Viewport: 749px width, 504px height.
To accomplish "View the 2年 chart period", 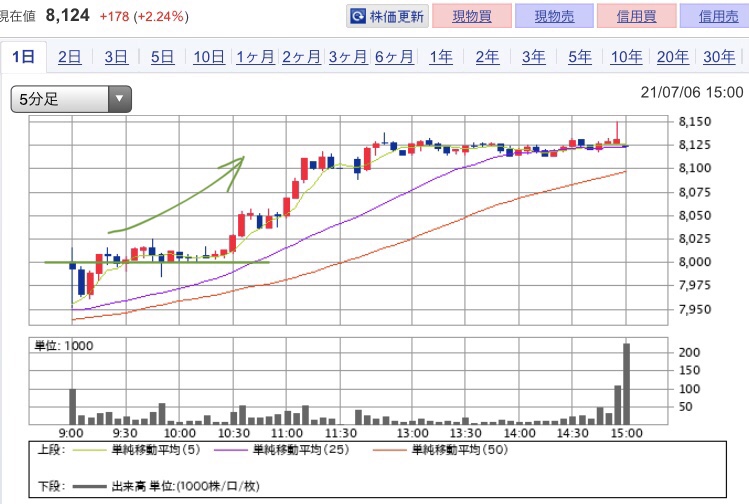I will pos(487,57).
